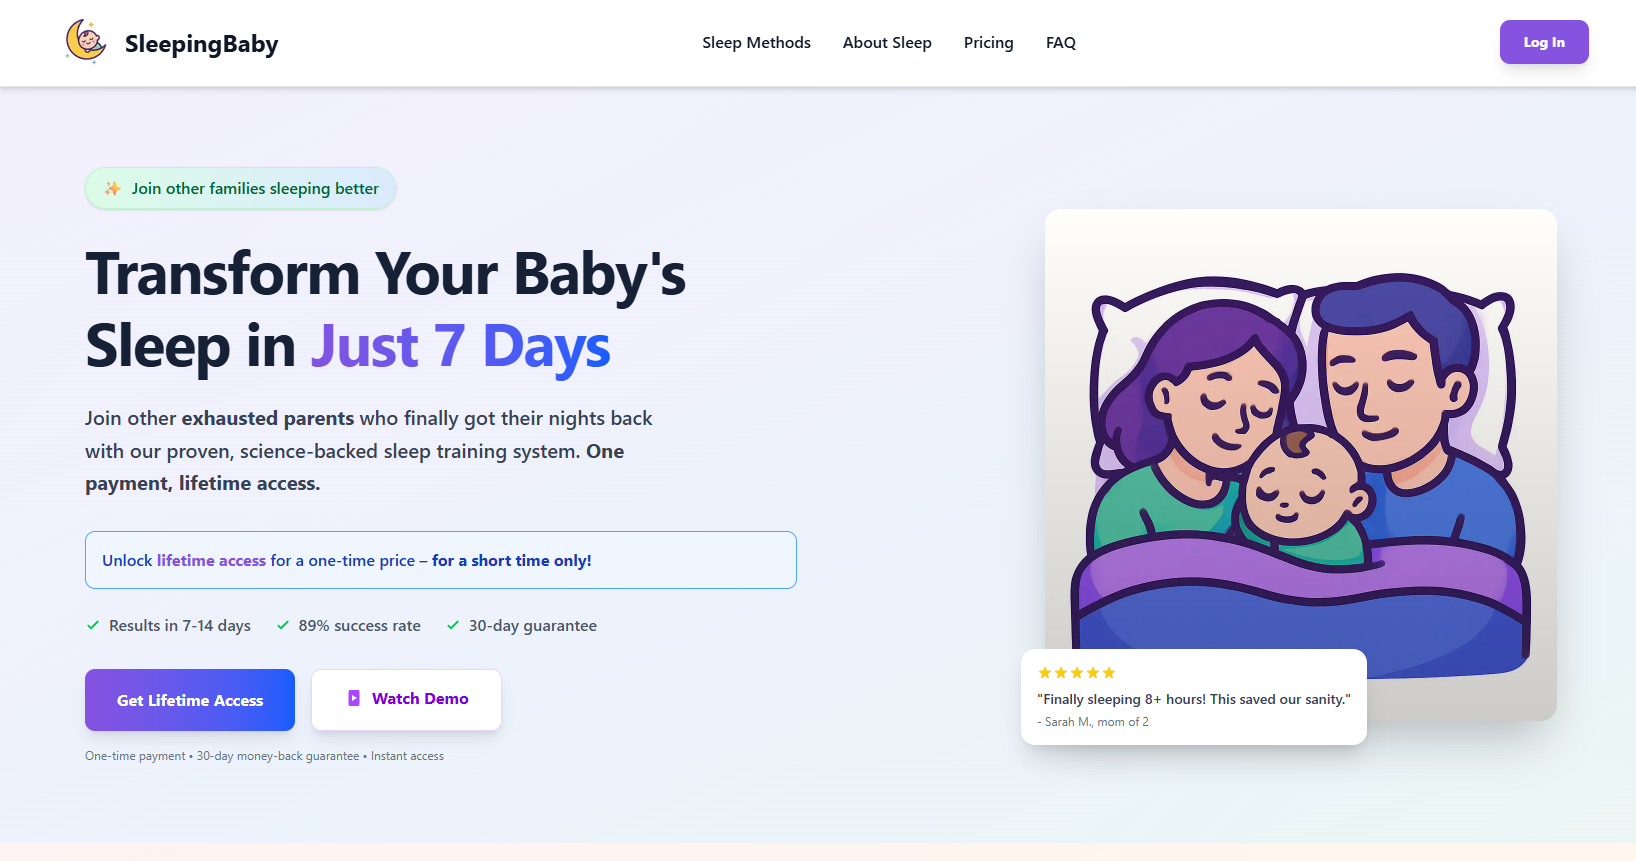Viewport: 1636px width, 861px height.
Task: Click Sarah M.'s testimonial card
Action: (1193, 697)
